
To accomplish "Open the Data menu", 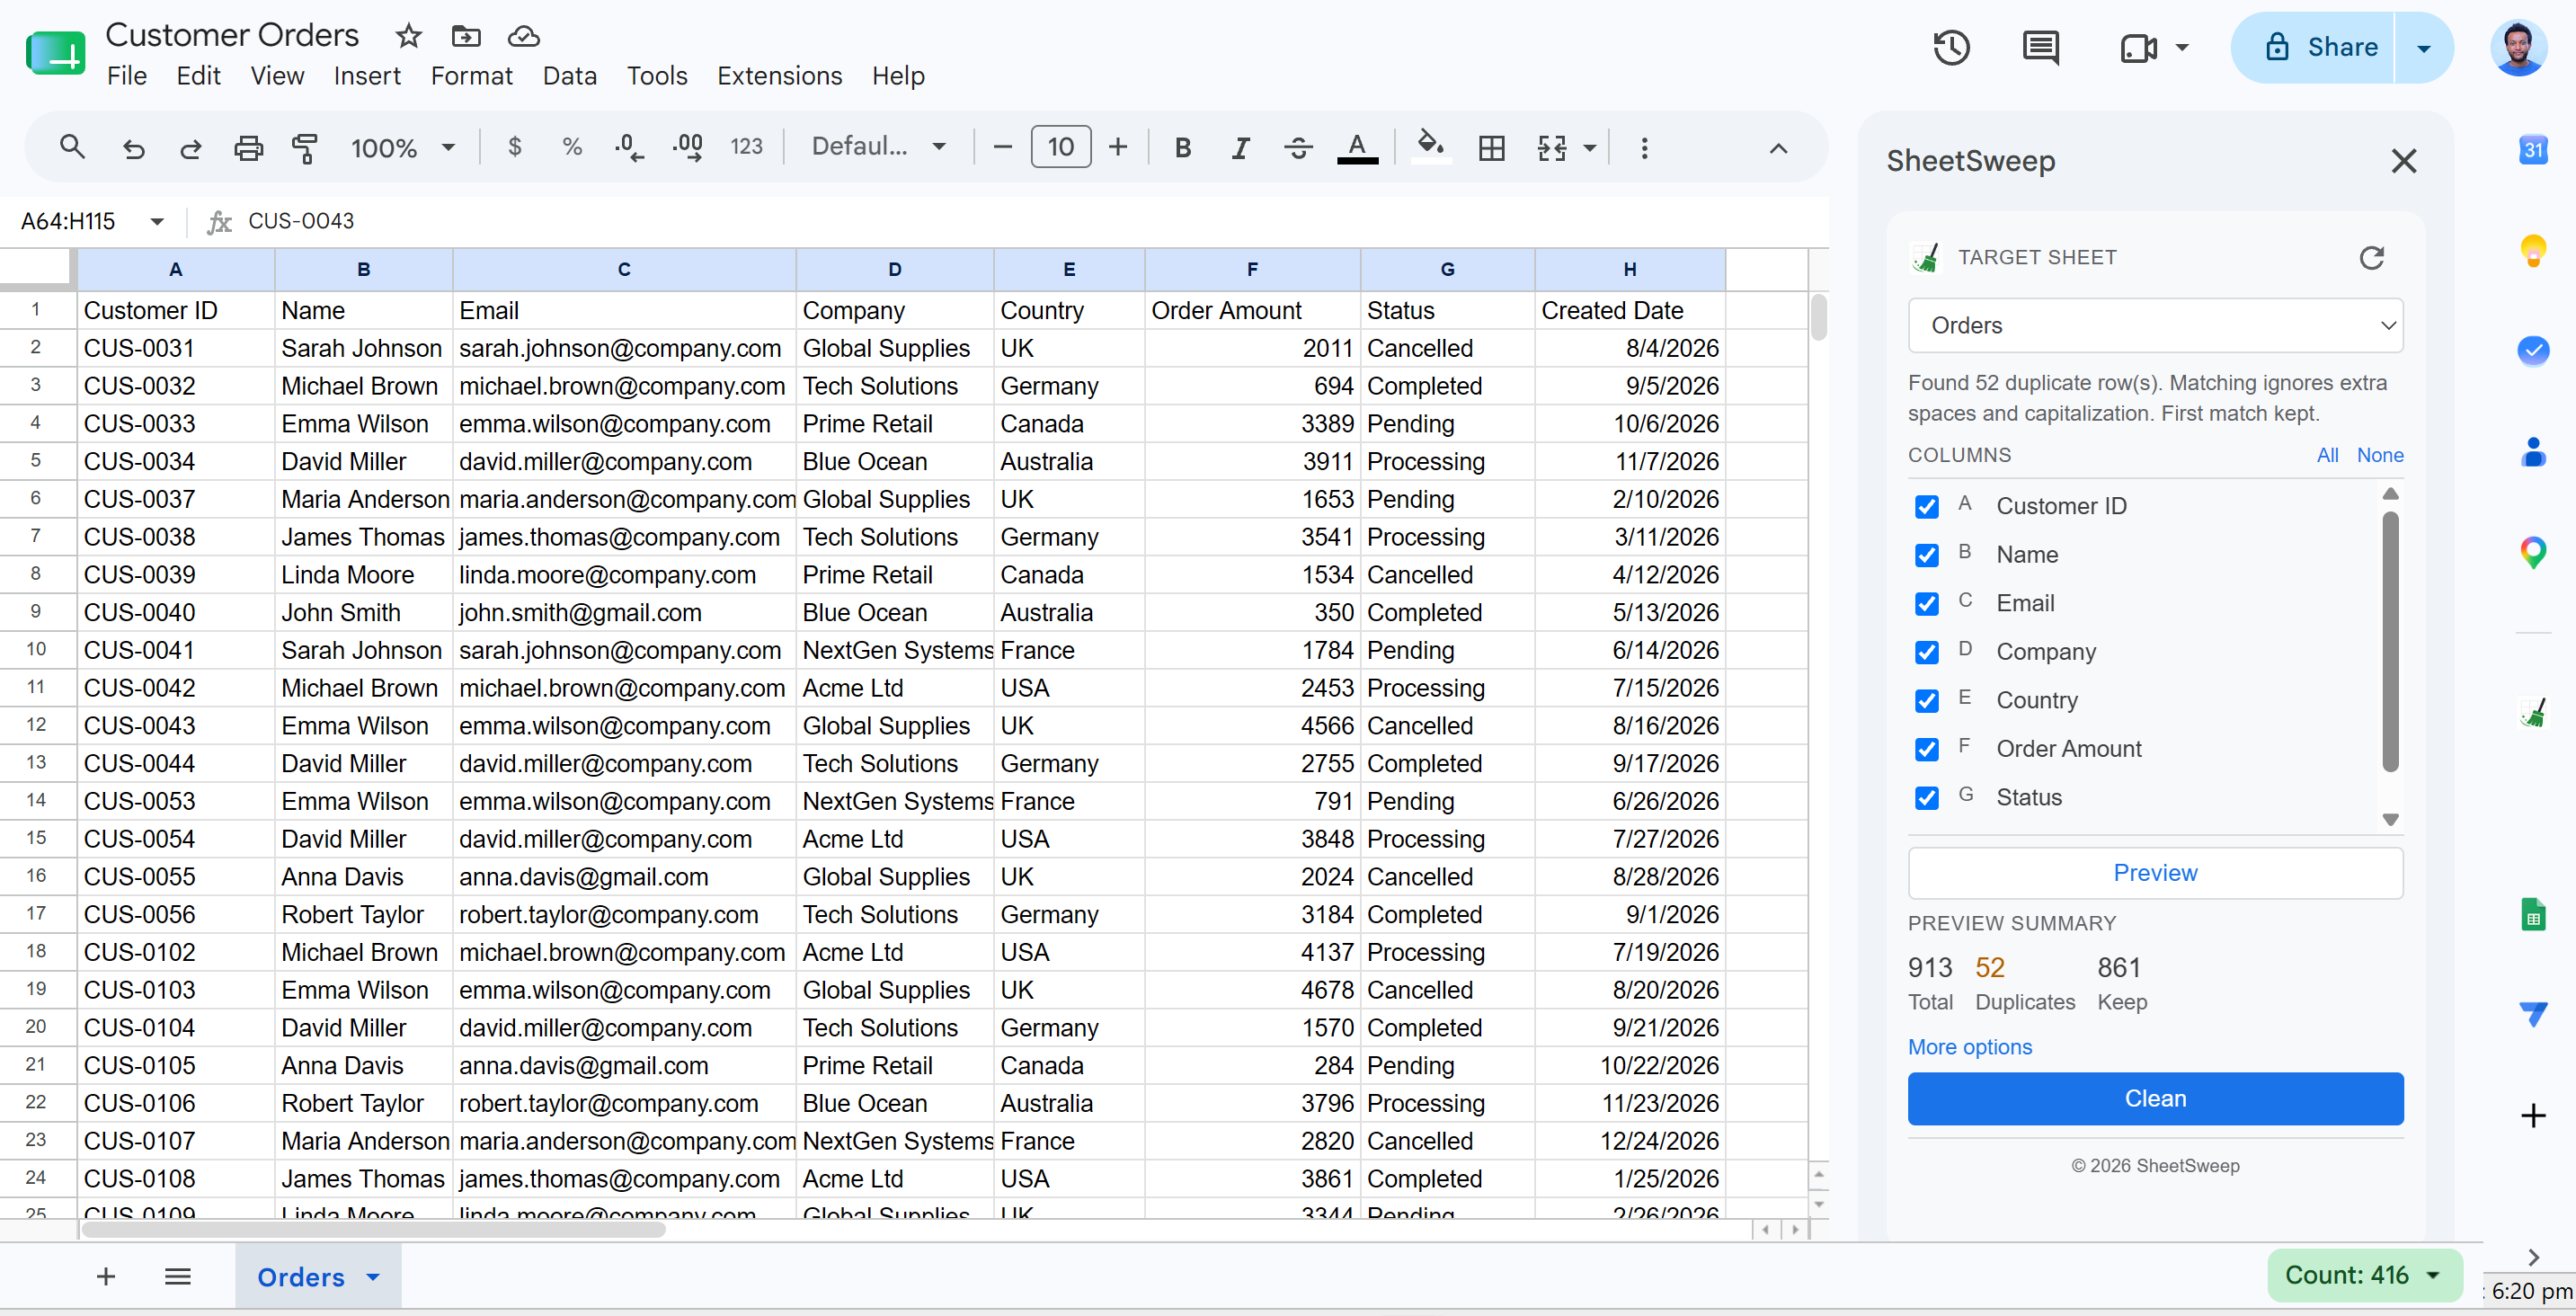I will pyautogui.click(x=569, y=76).
